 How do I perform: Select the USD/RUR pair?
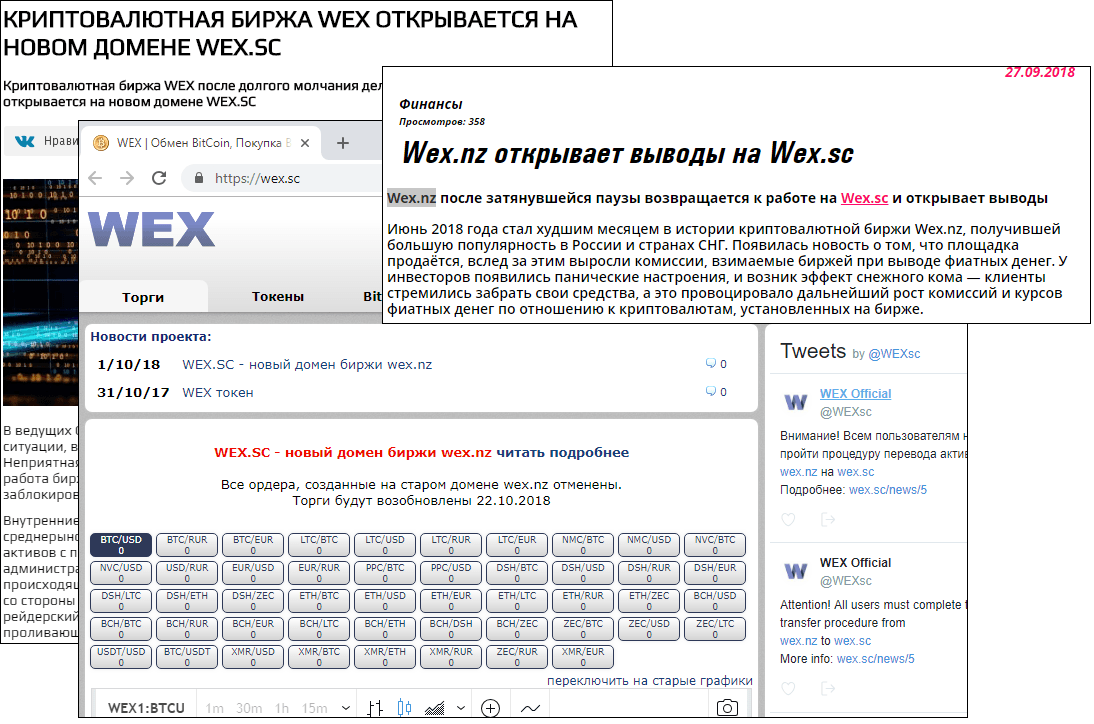tap(187, 573)
